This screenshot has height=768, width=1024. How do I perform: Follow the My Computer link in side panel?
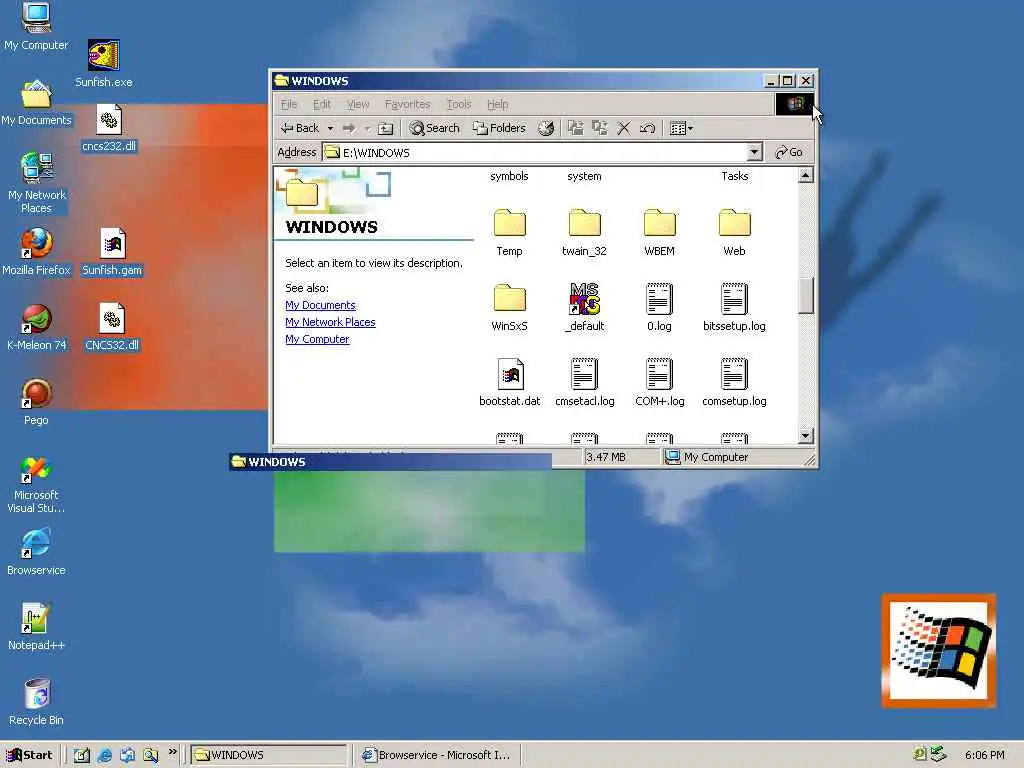[x=317, y=339]
